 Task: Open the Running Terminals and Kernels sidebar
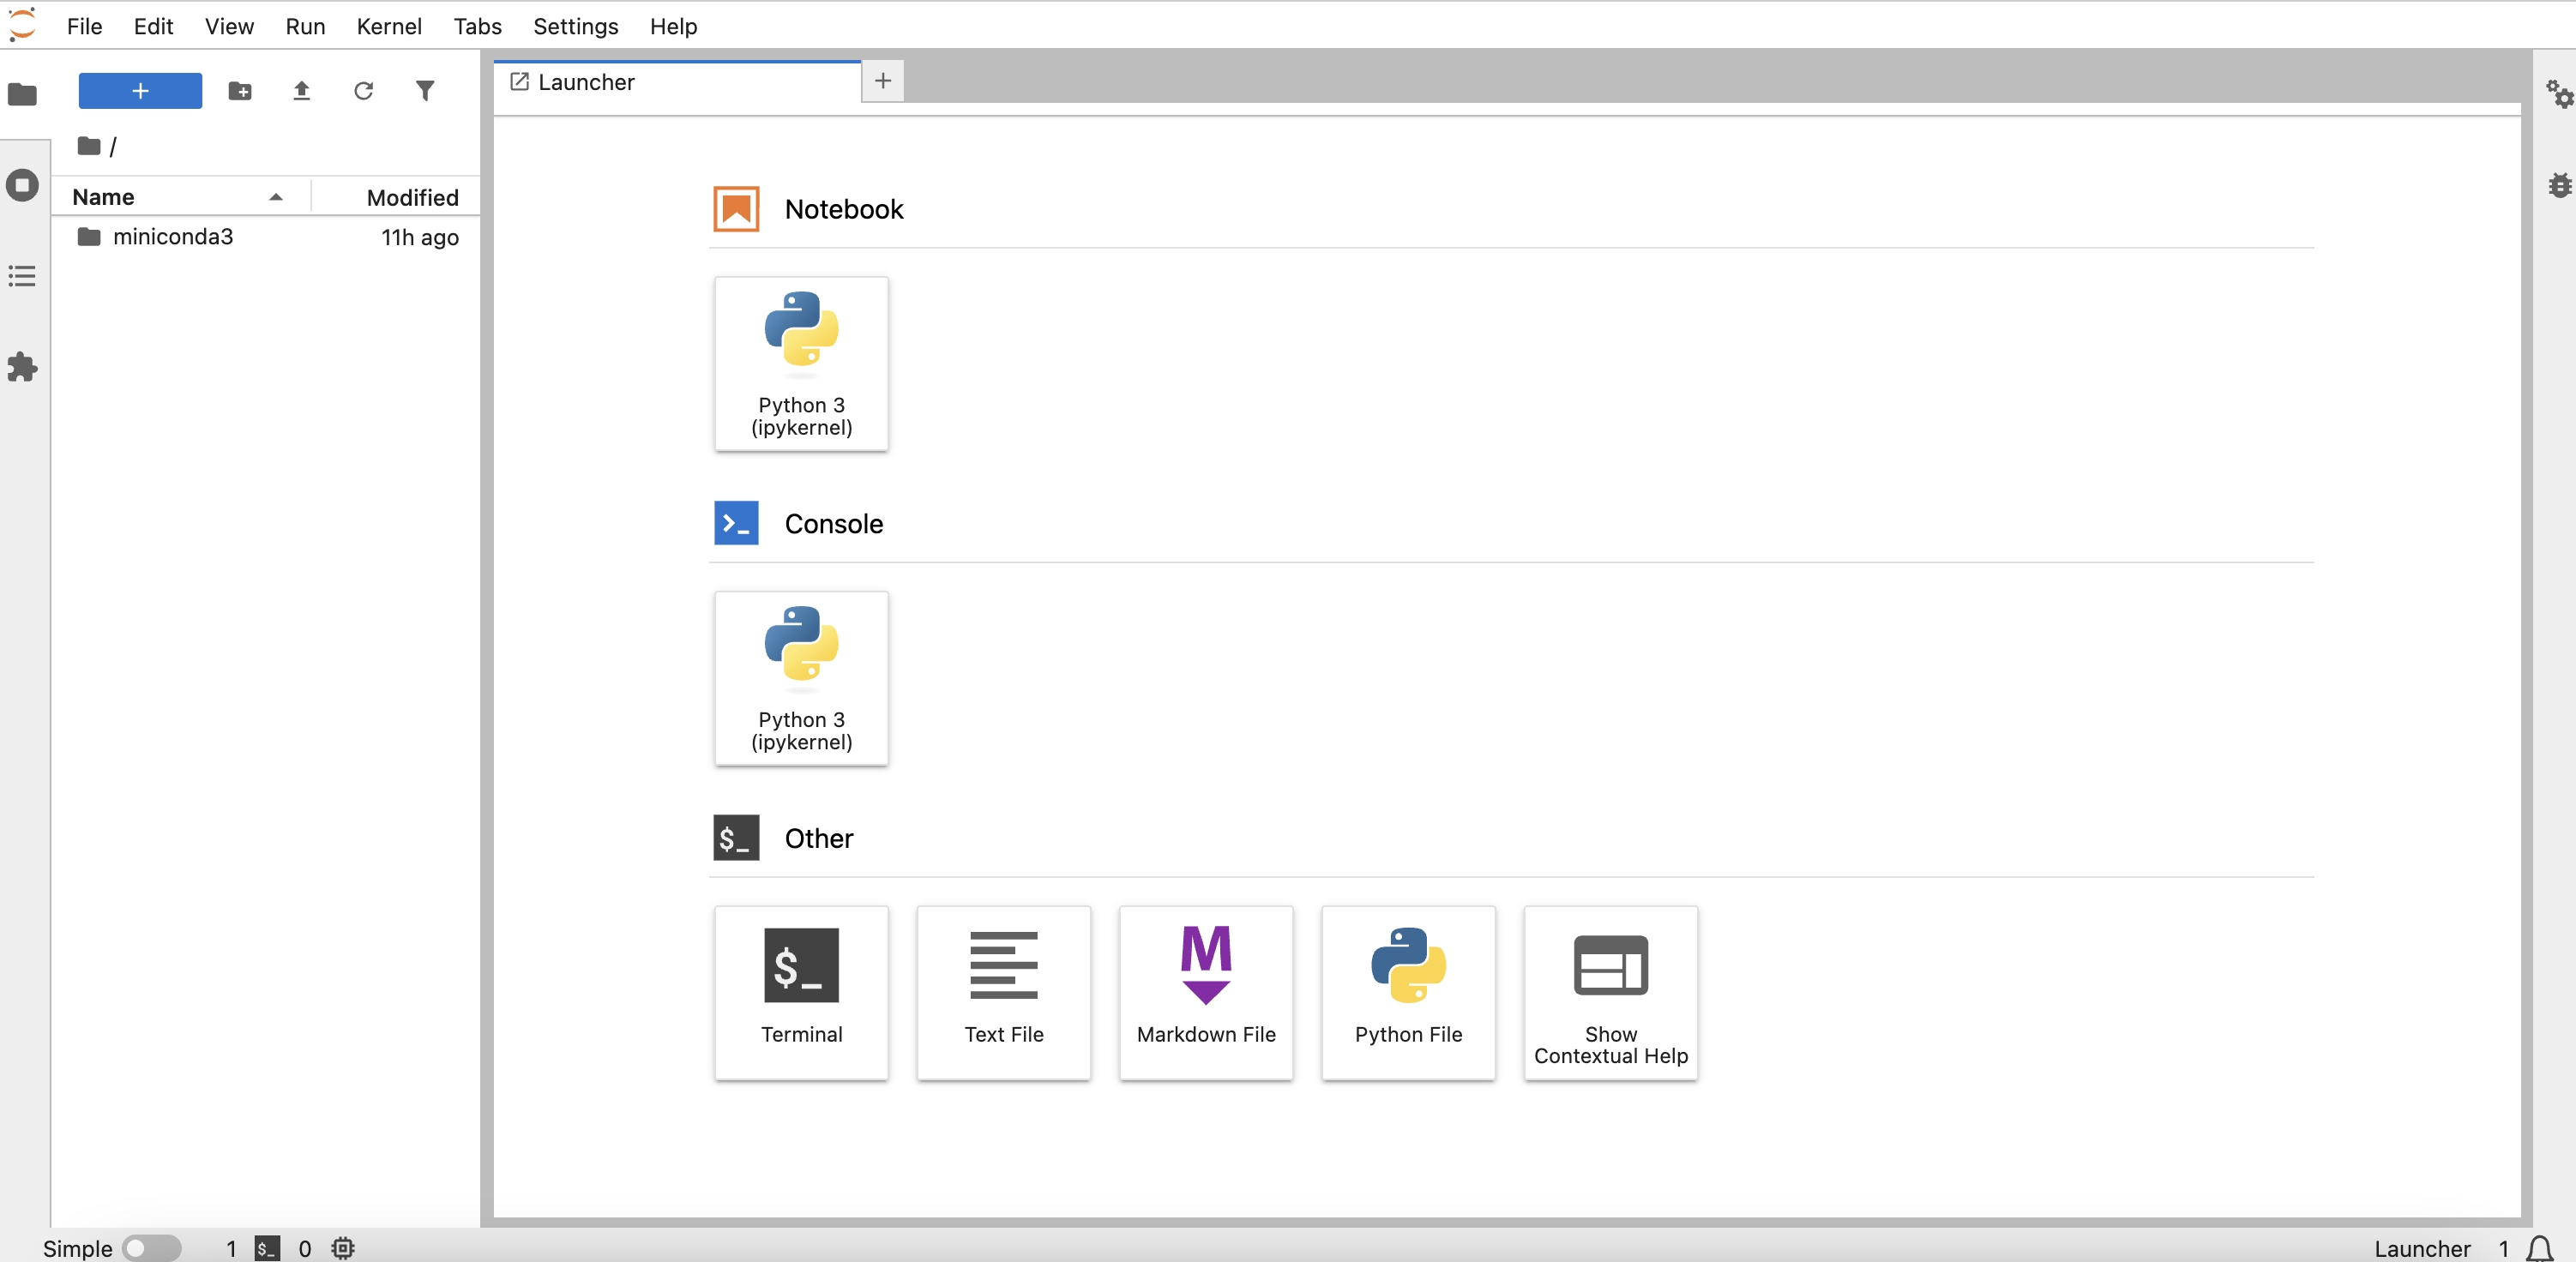point(22,186)
